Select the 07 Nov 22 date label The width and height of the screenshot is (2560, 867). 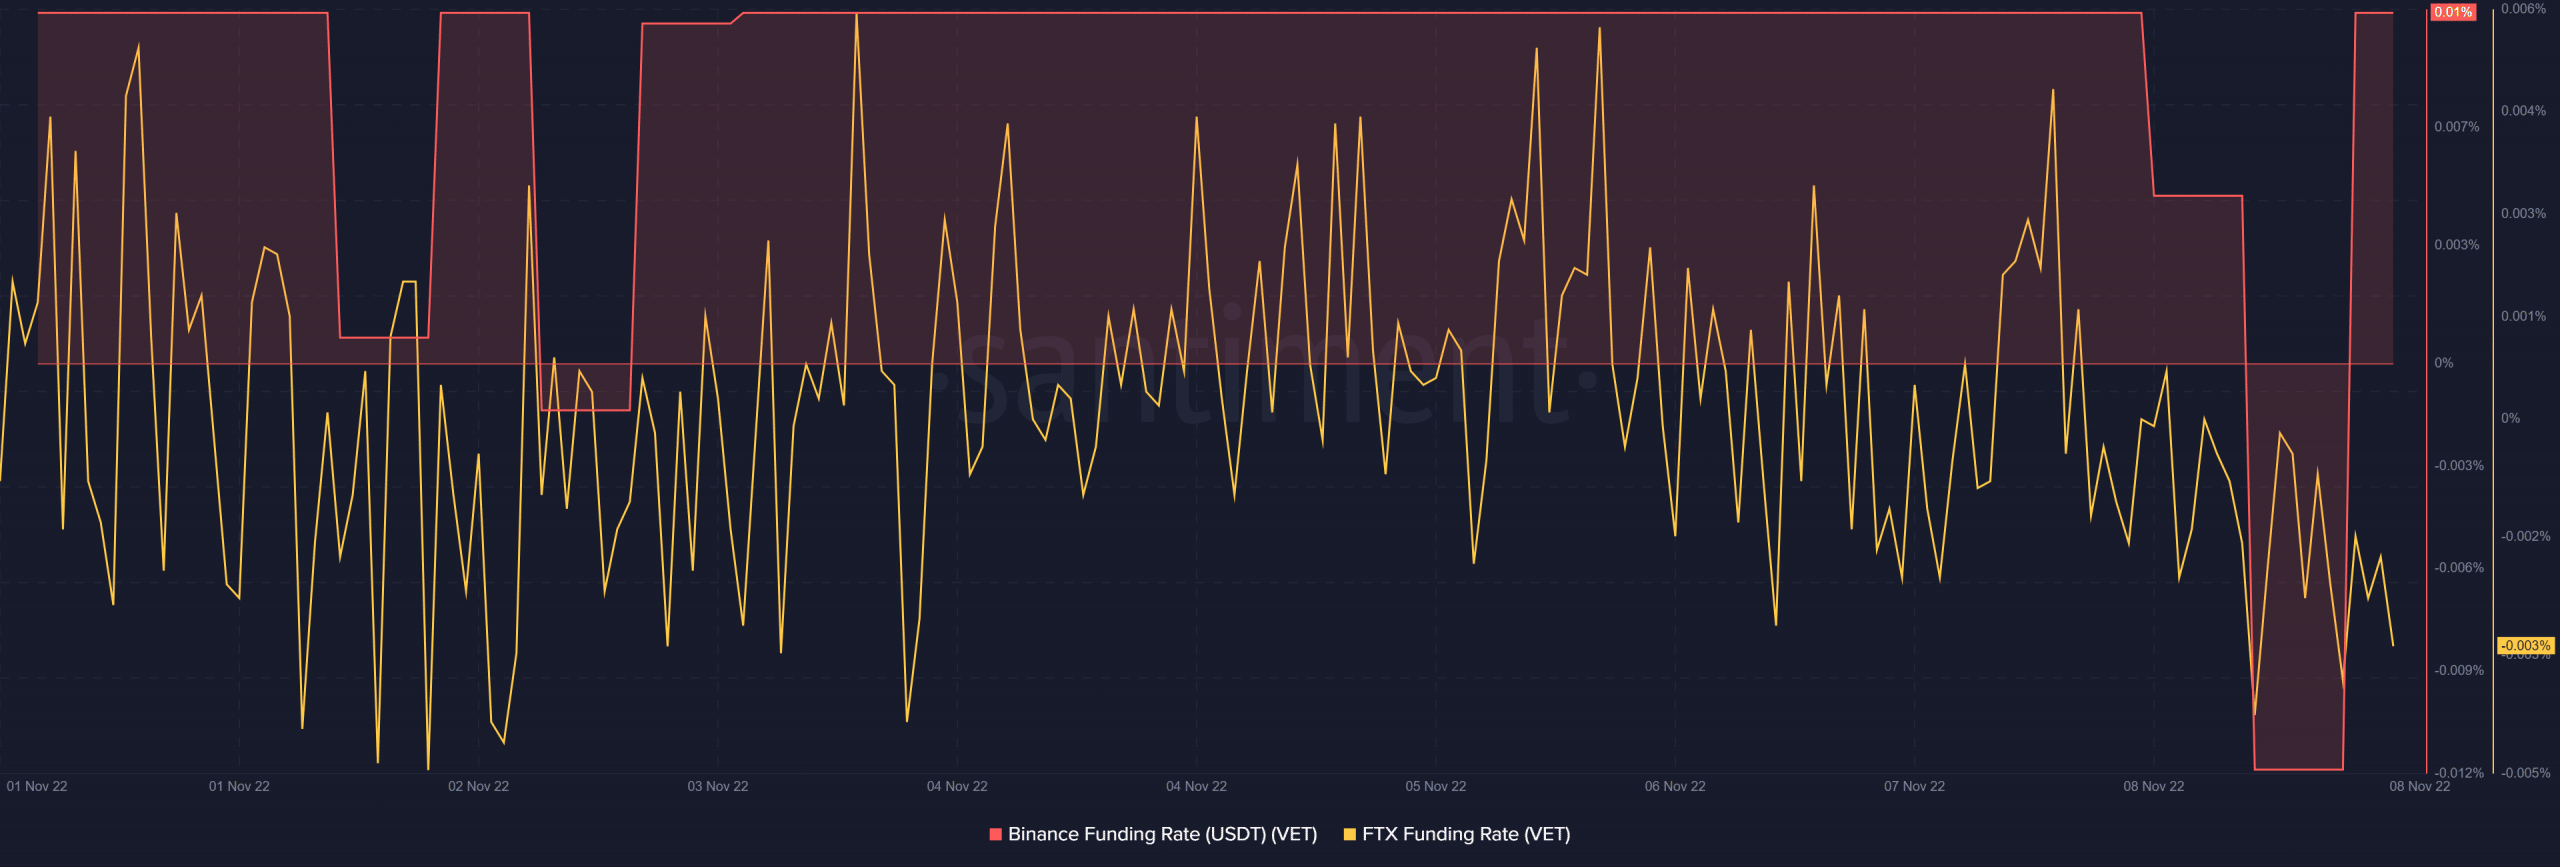point(1914,786)
